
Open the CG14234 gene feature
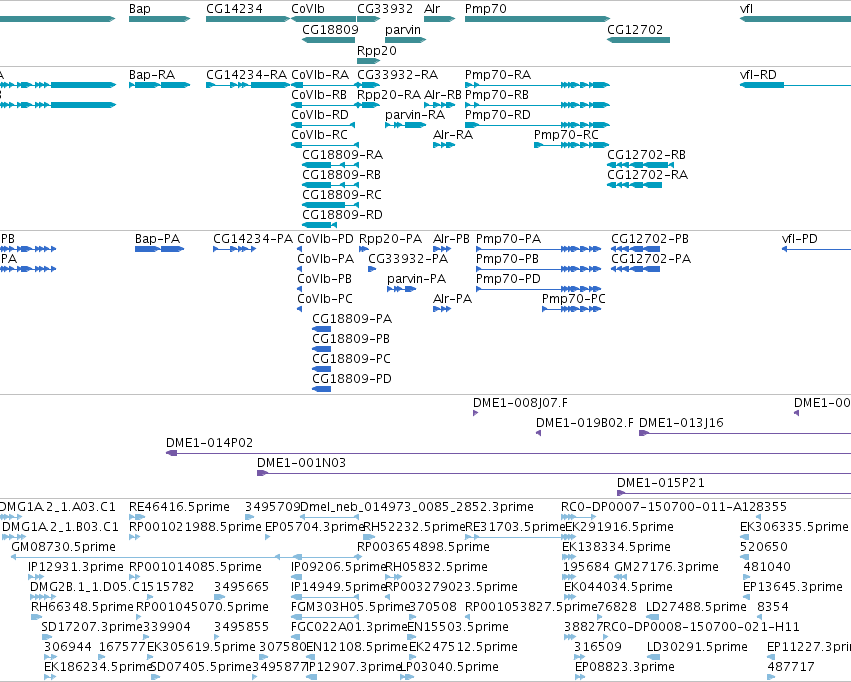coord(248,19)
